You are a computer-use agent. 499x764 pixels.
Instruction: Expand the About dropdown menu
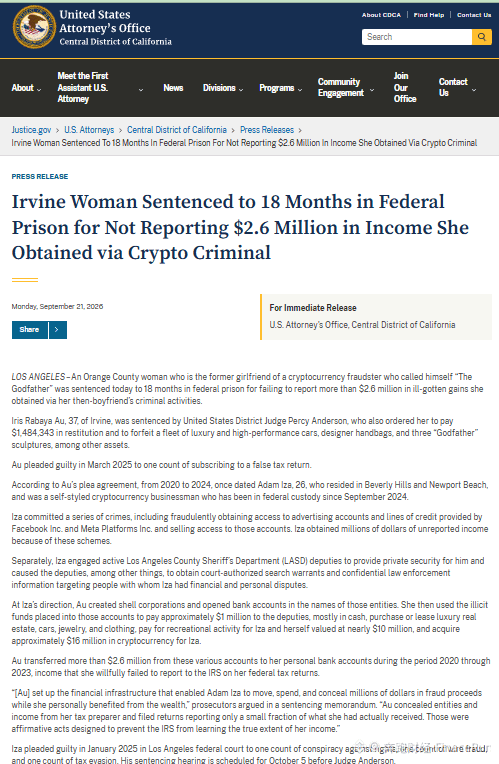tap(26, 88)
